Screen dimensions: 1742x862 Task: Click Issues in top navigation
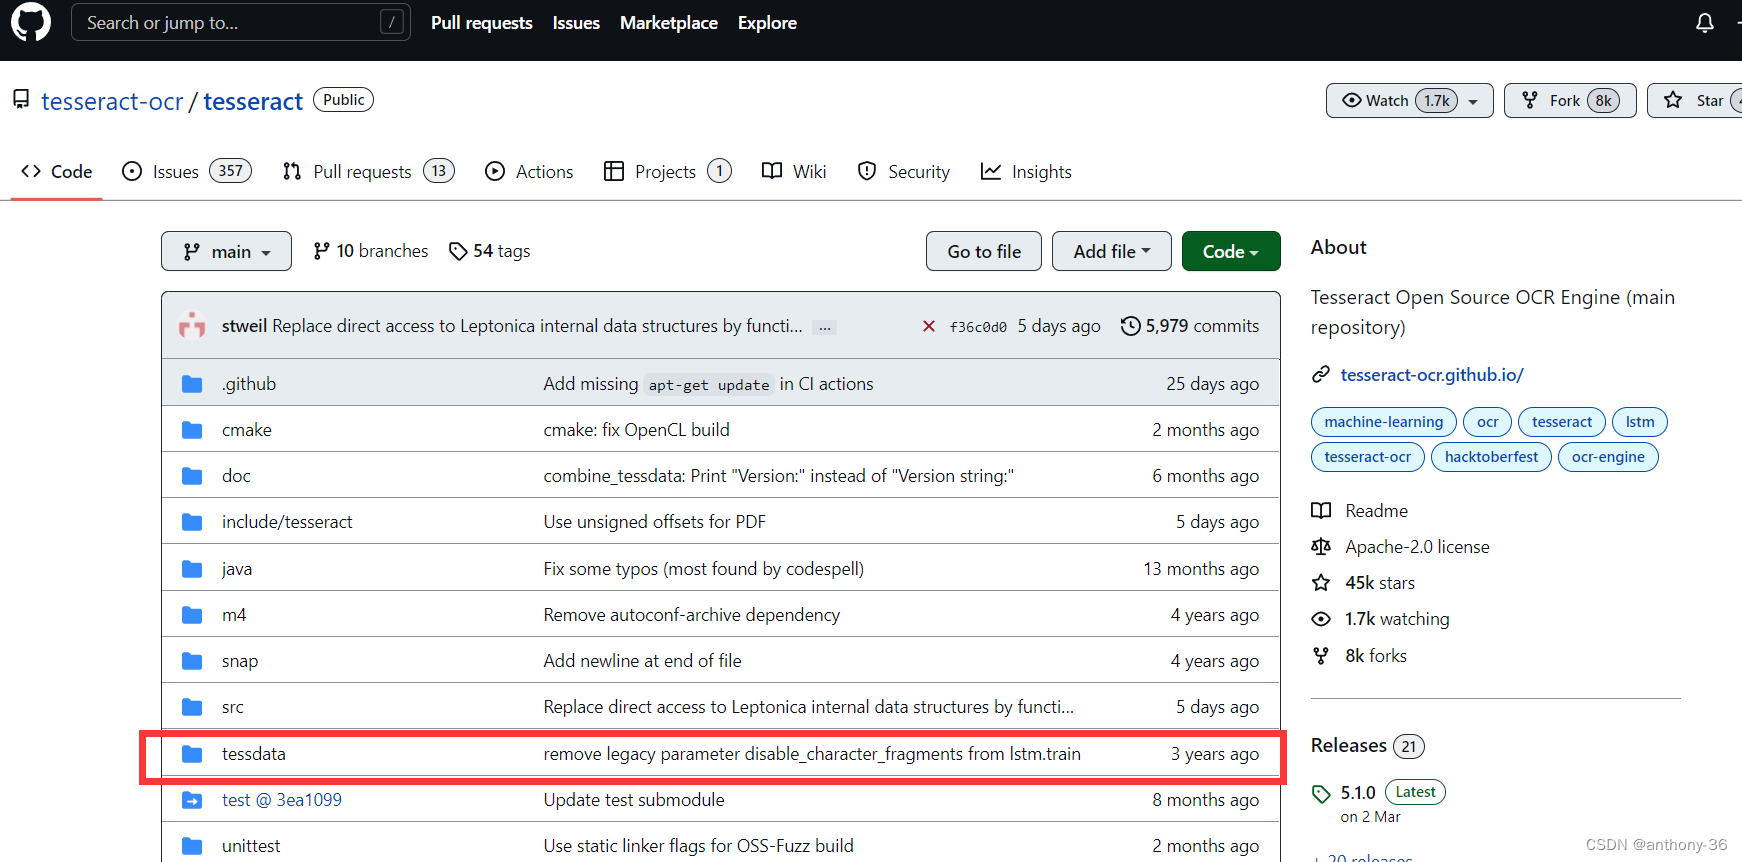pyautogui.click(x=576, y=23)
